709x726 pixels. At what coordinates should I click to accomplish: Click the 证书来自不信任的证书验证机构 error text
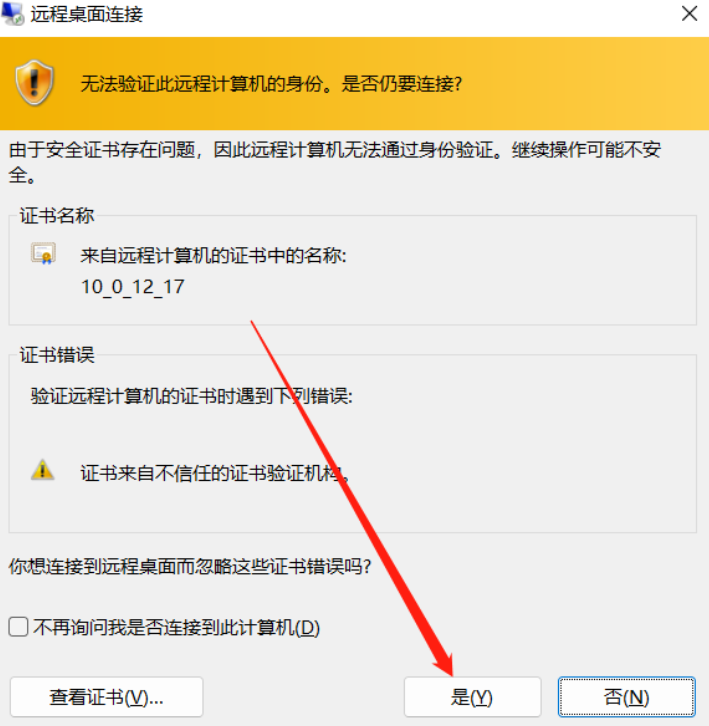point(215,473)
